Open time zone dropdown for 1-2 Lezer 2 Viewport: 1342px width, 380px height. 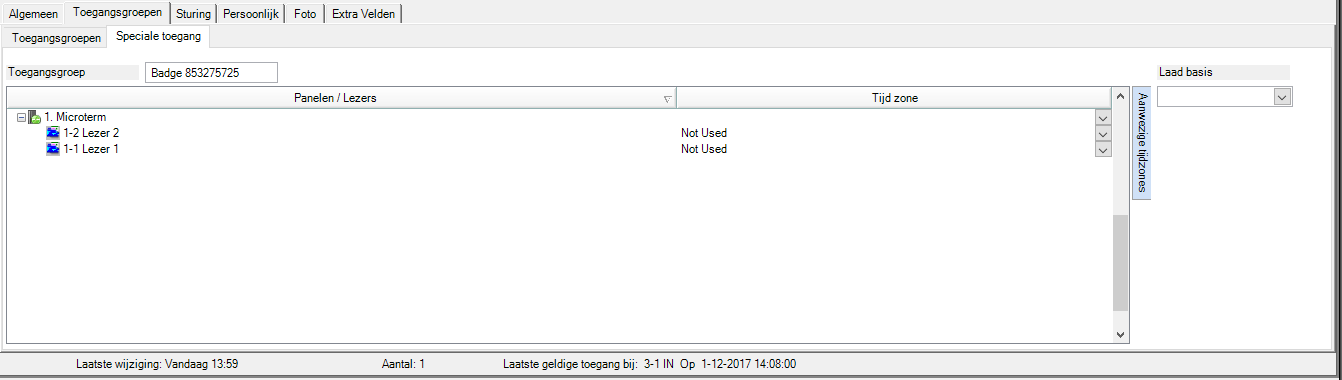coord(1104,133)
